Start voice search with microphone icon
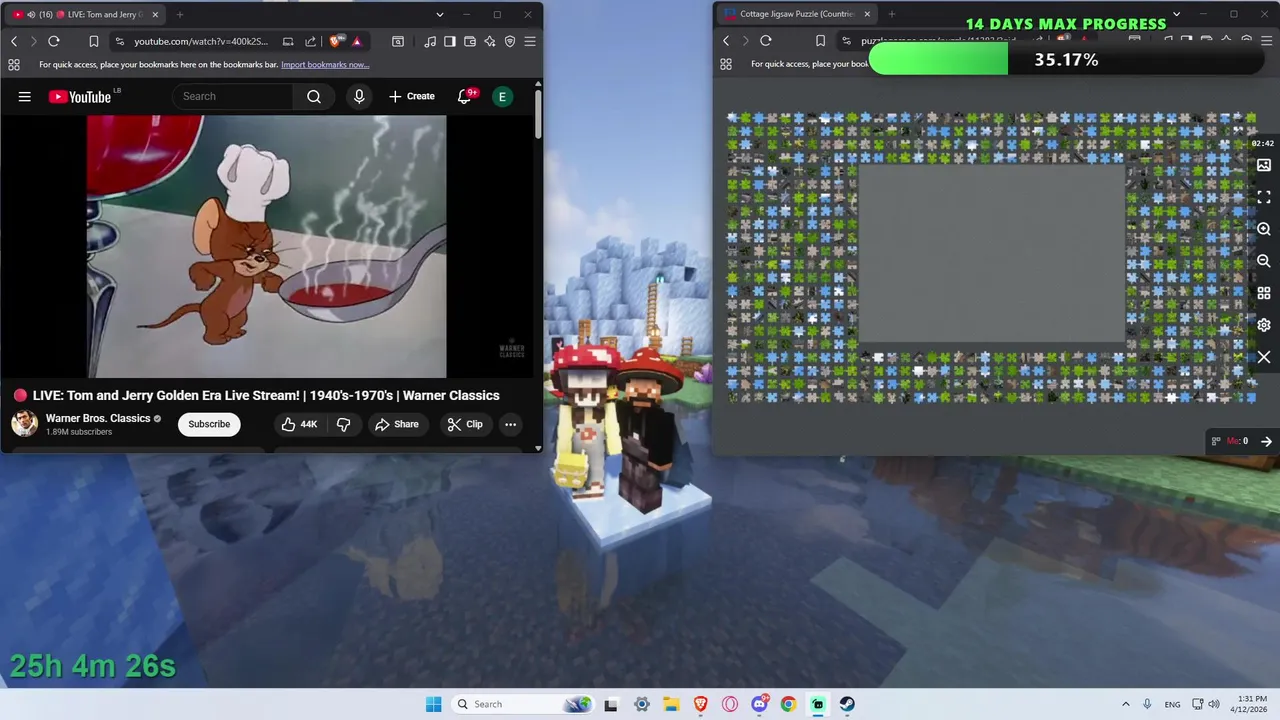This screenshot has width=1280, height=720. pyautogui.click(x=359, y=96)
